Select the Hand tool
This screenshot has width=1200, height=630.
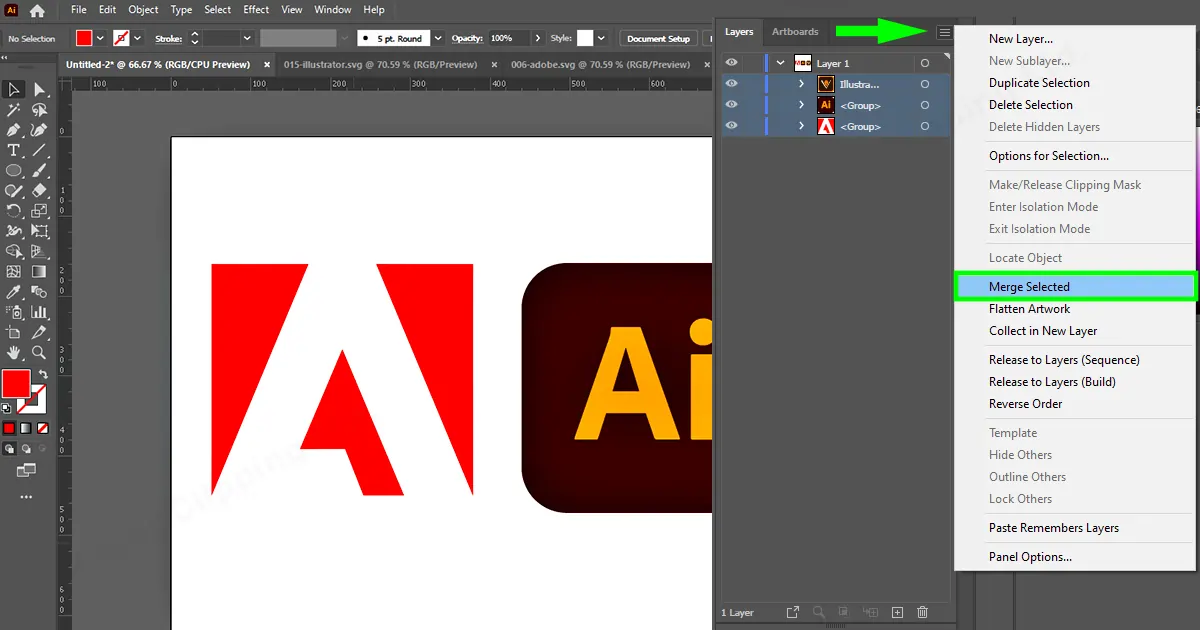pos(14,353)
